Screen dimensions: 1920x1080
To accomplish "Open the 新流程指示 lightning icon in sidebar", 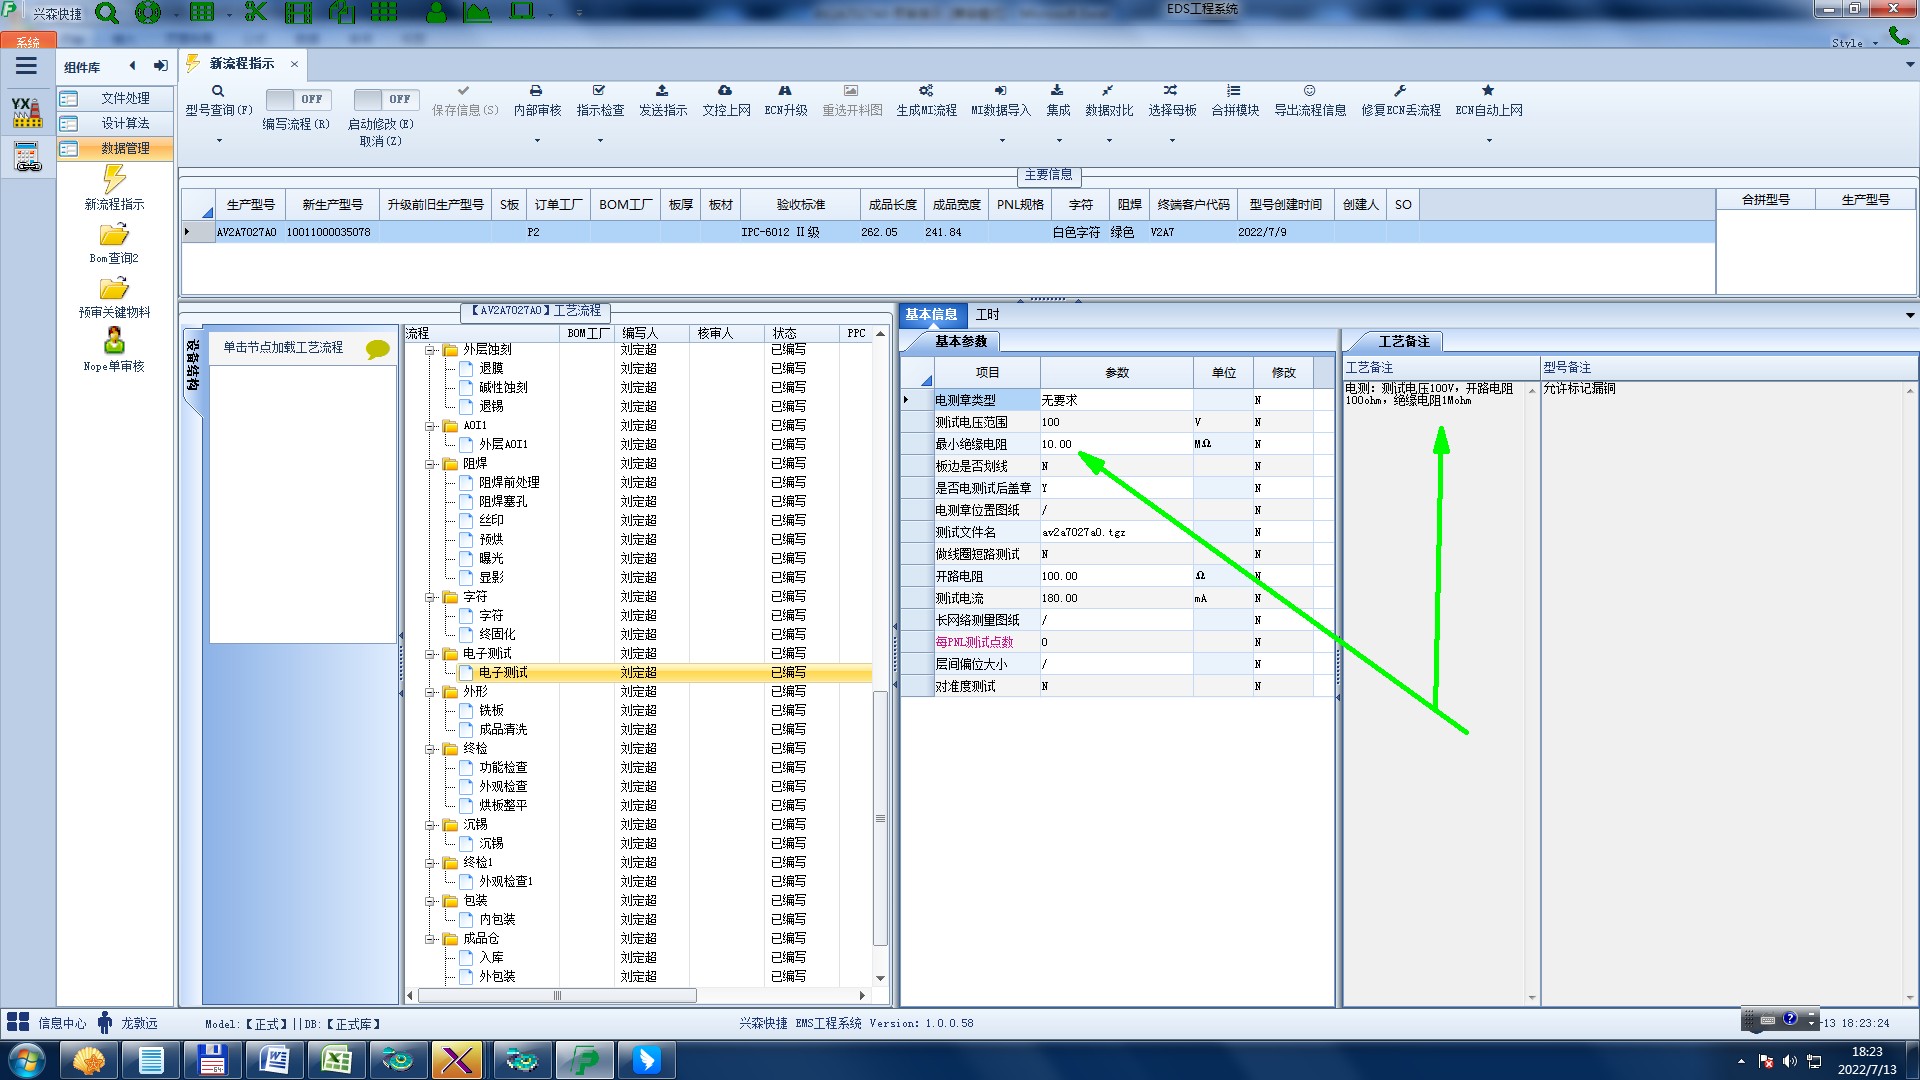I will 114,180.
